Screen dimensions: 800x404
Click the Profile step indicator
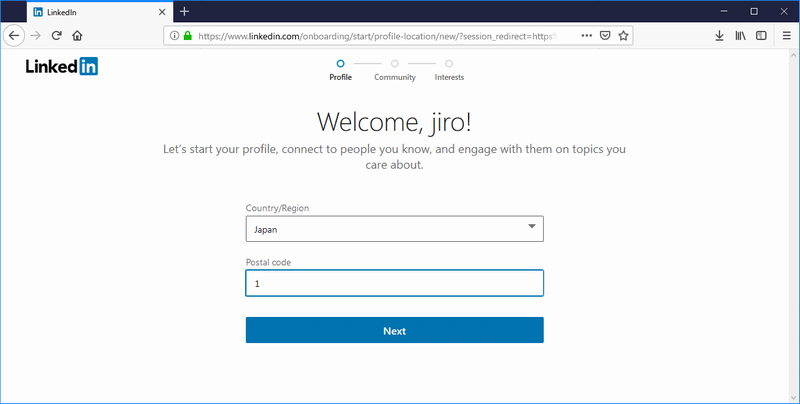(340, 70)
